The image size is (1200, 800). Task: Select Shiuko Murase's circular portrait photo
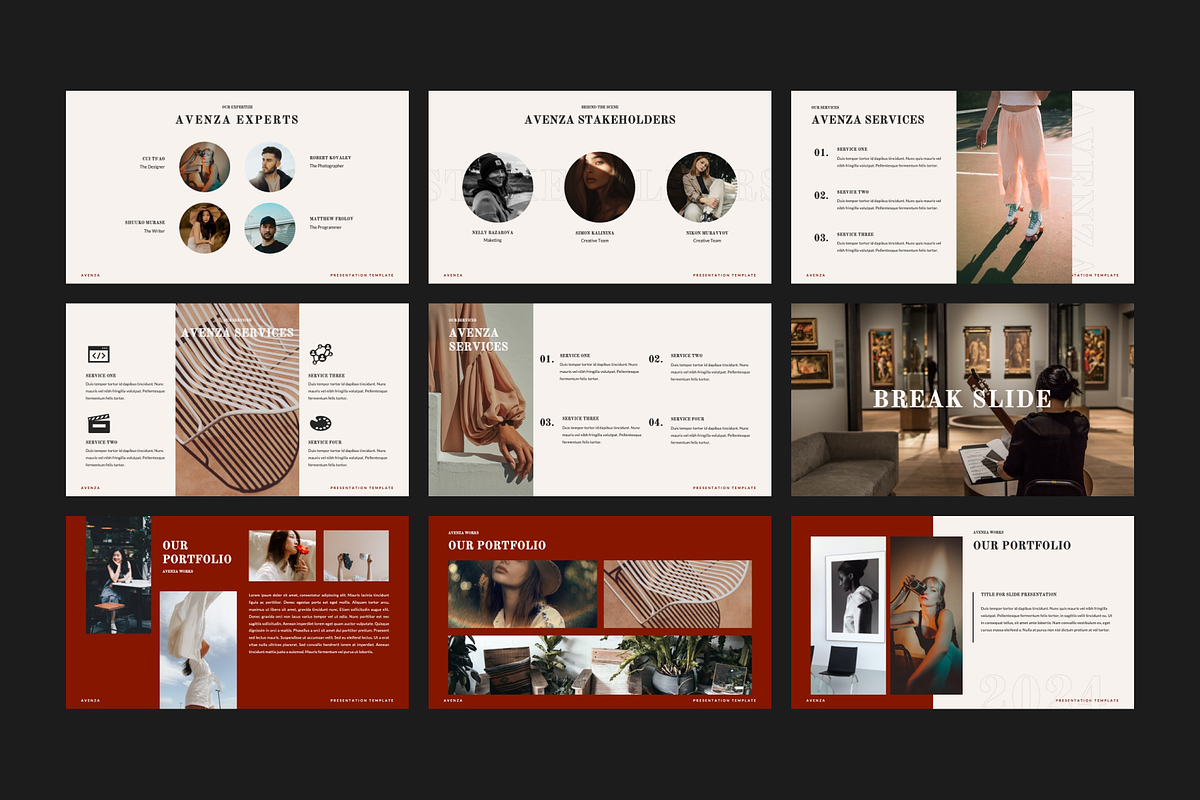tap(205, 228)
